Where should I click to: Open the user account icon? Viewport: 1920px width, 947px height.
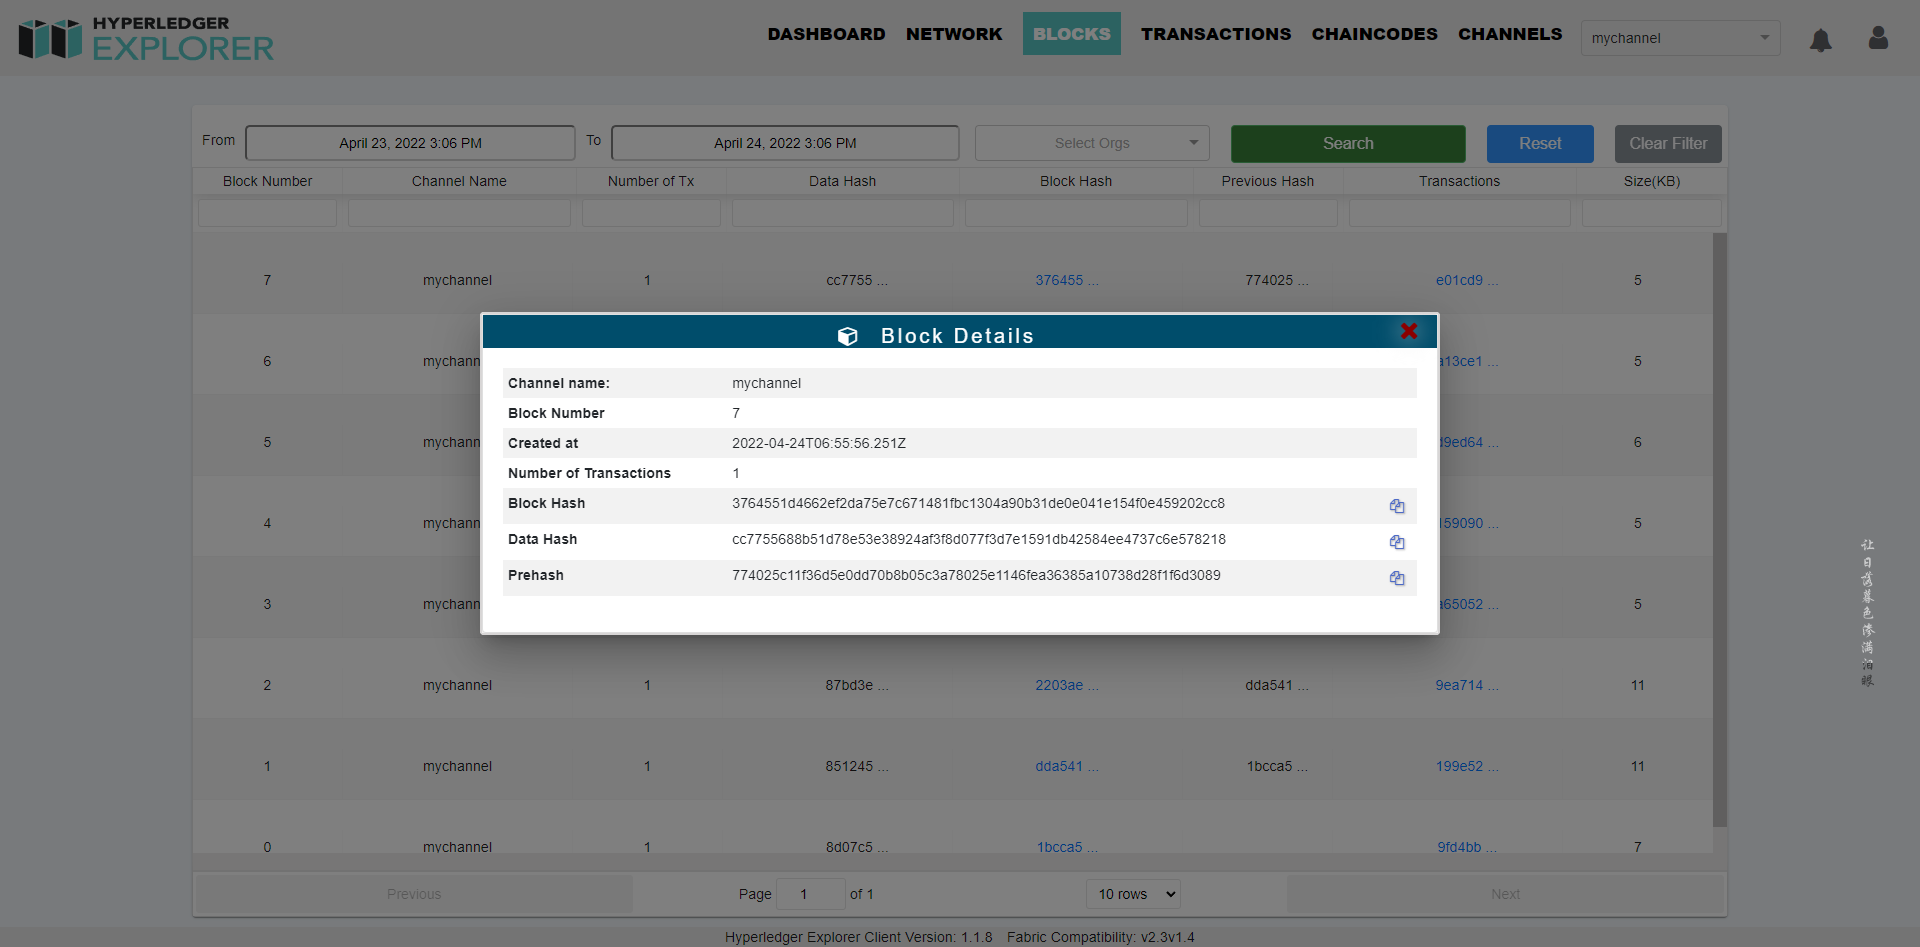click(x=1878, y=38)
